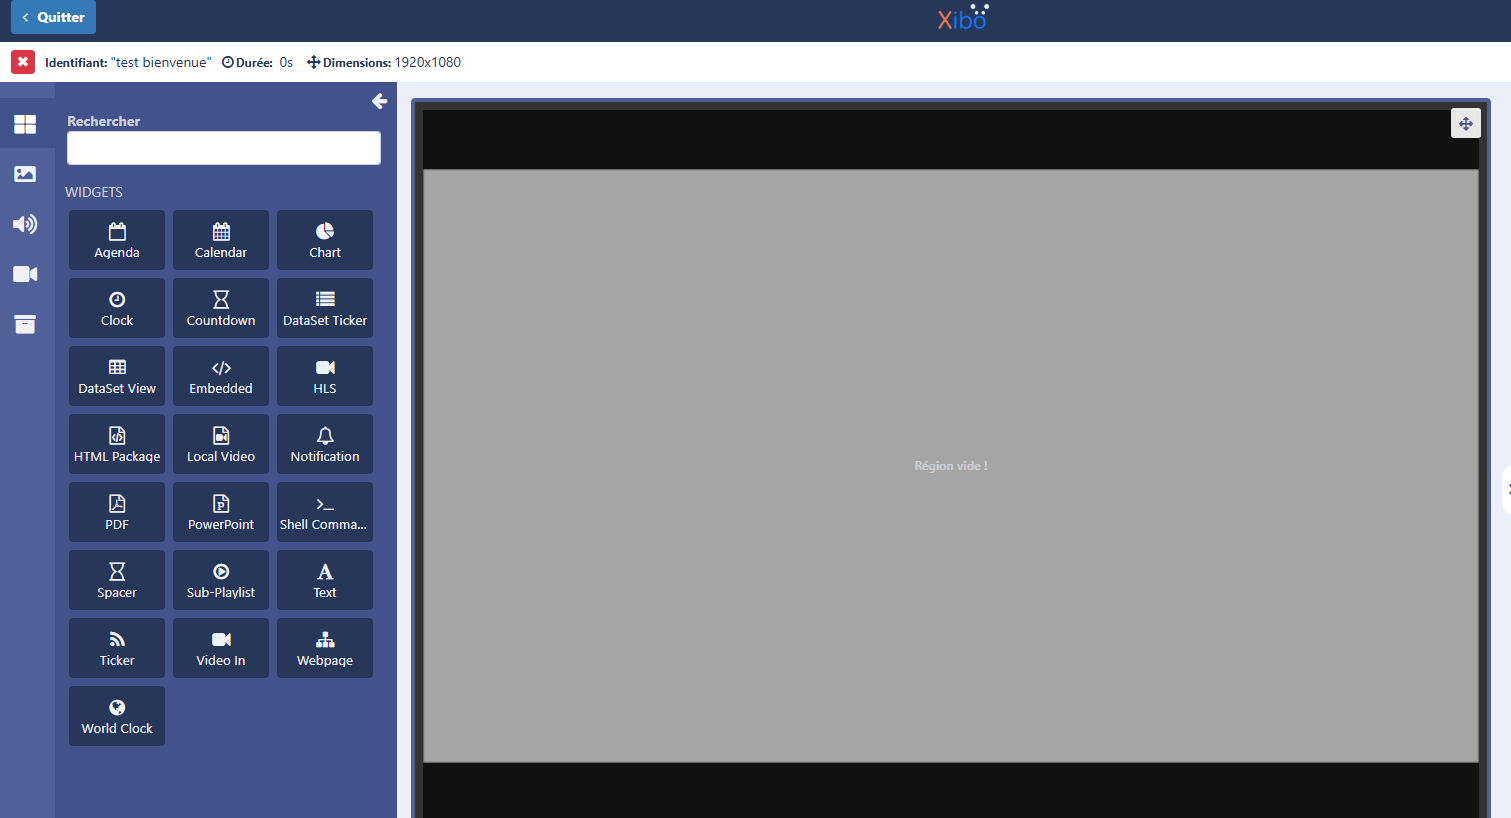The height and width of the screenshot is (818, 1511).
Task: Click the WIDGETS section heading
Action: click(94, 192)
